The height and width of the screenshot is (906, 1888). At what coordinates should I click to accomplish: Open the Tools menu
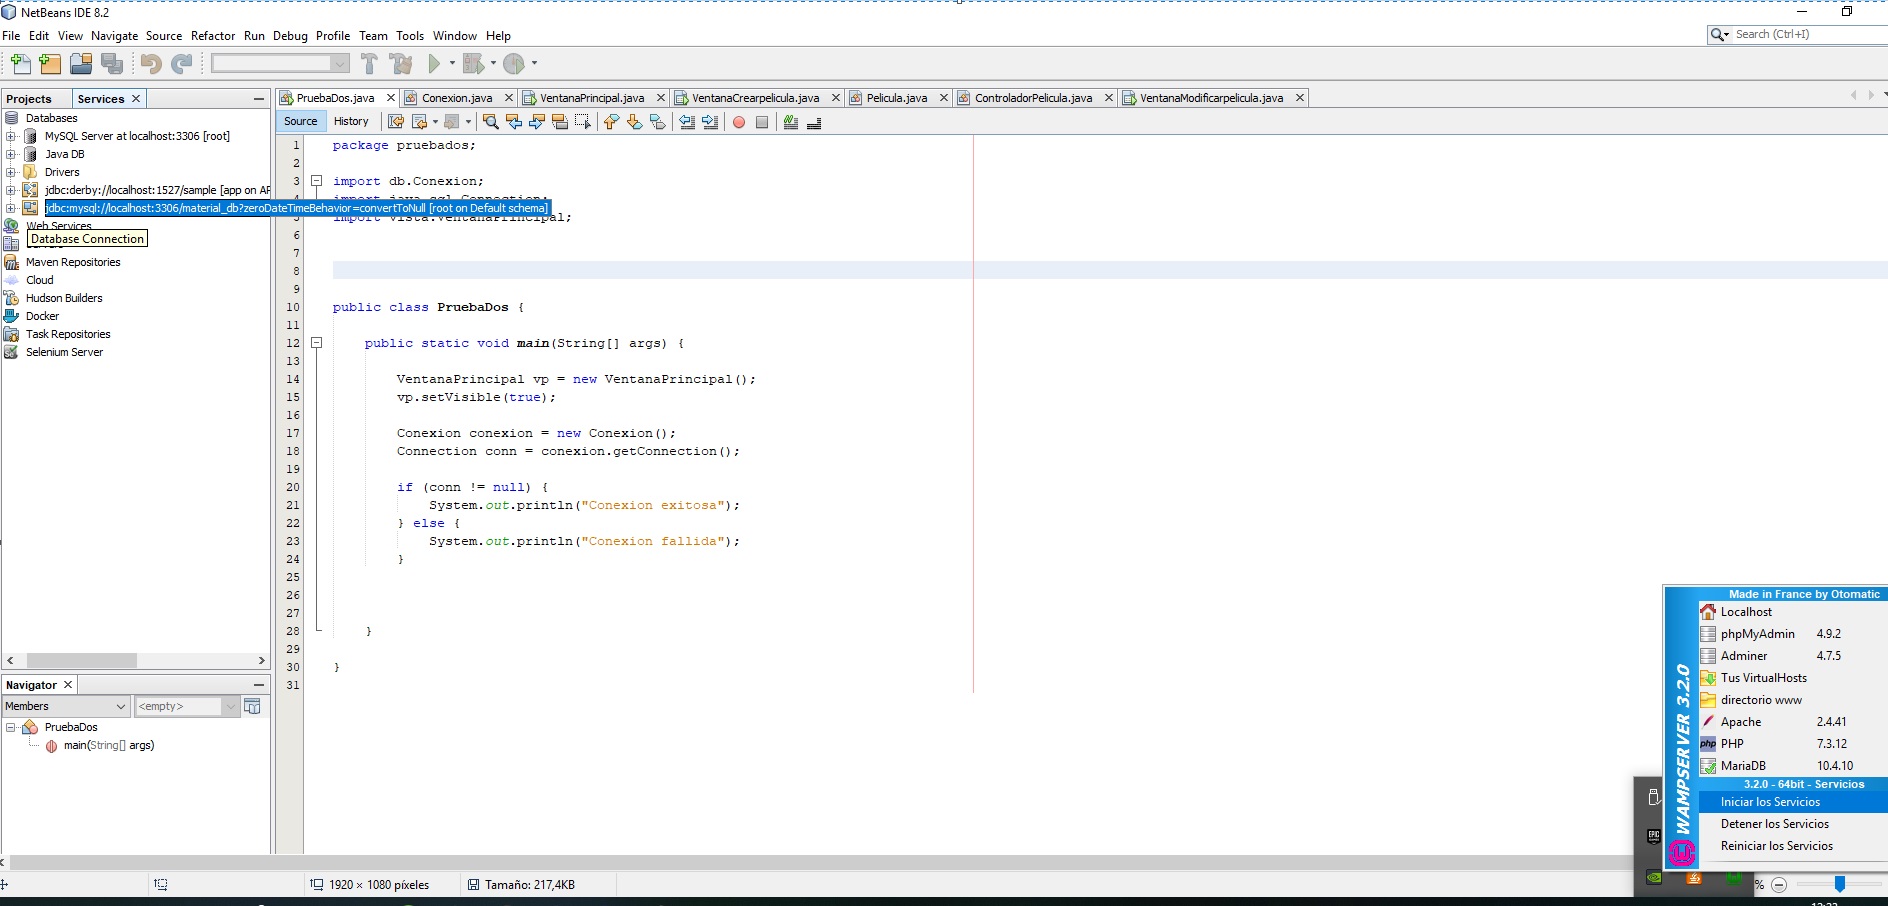point(410,36)
